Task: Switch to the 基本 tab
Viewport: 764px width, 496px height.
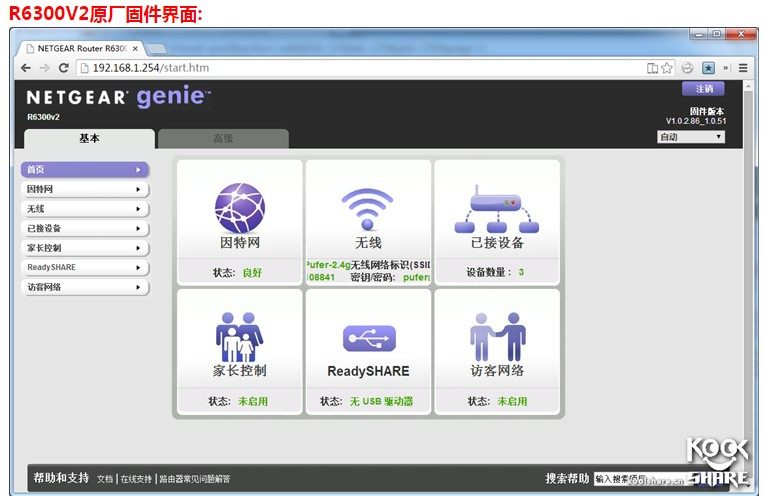Action: pyautogui.click(x=89, y=138)
